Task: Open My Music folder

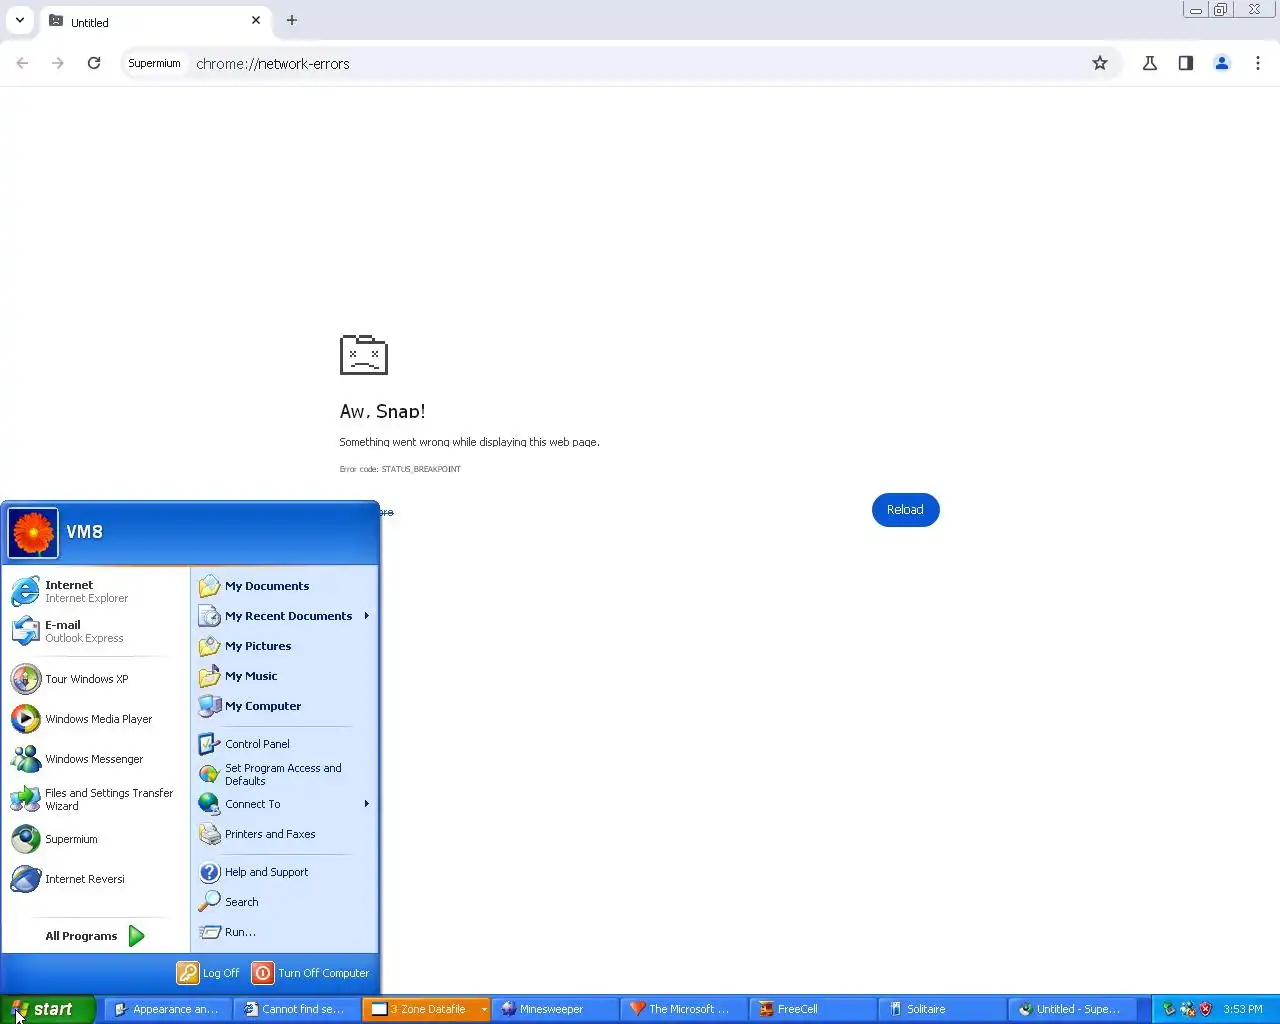Action: pos(285,676)
